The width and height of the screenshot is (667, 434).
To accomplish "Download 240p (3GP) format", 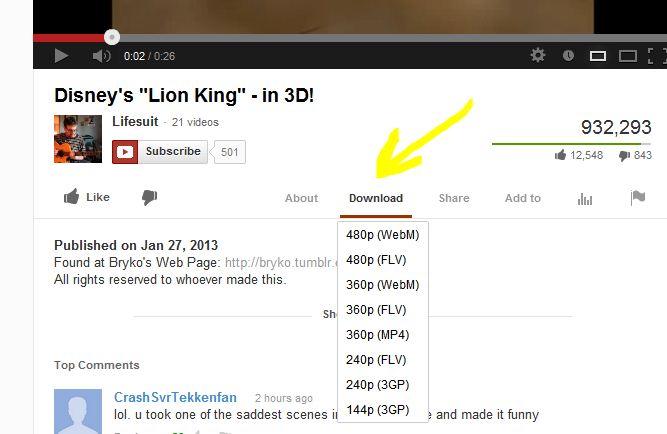I will pos(382,385).
